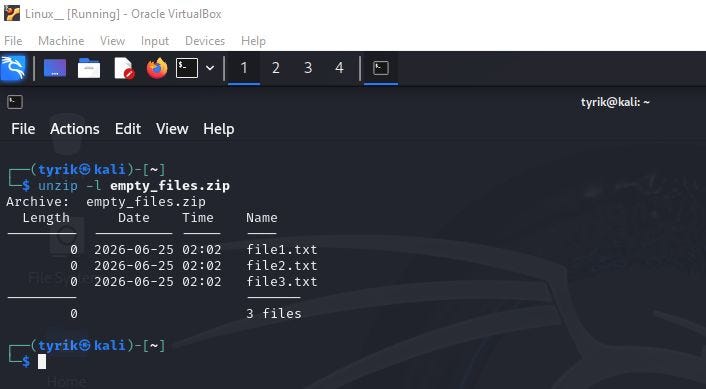The width and height of the screenshot is (706, 389).
Task: Click file3.txt in the listing
Action: click(x=282, y=282)
